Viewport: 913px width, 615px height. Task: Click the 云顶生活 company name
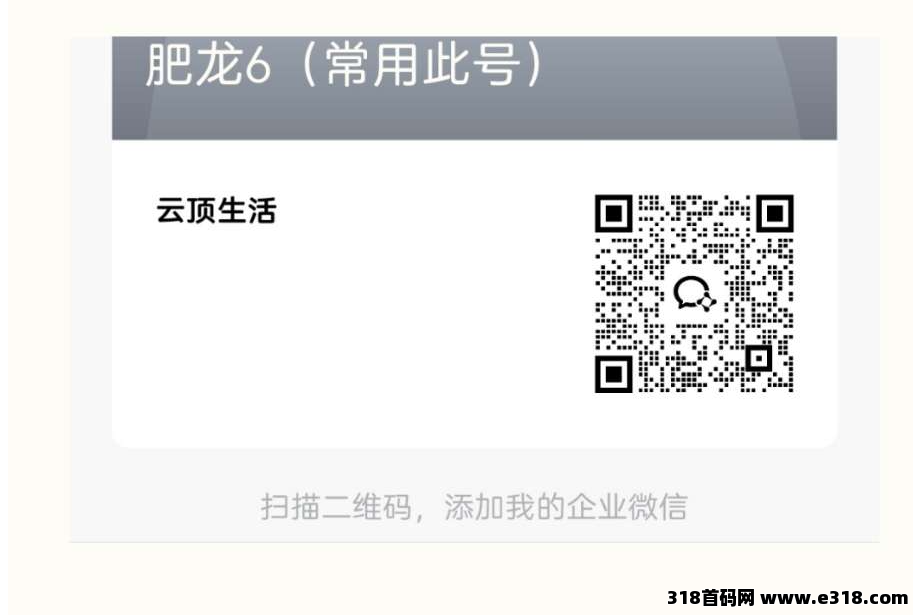point(216,210)
